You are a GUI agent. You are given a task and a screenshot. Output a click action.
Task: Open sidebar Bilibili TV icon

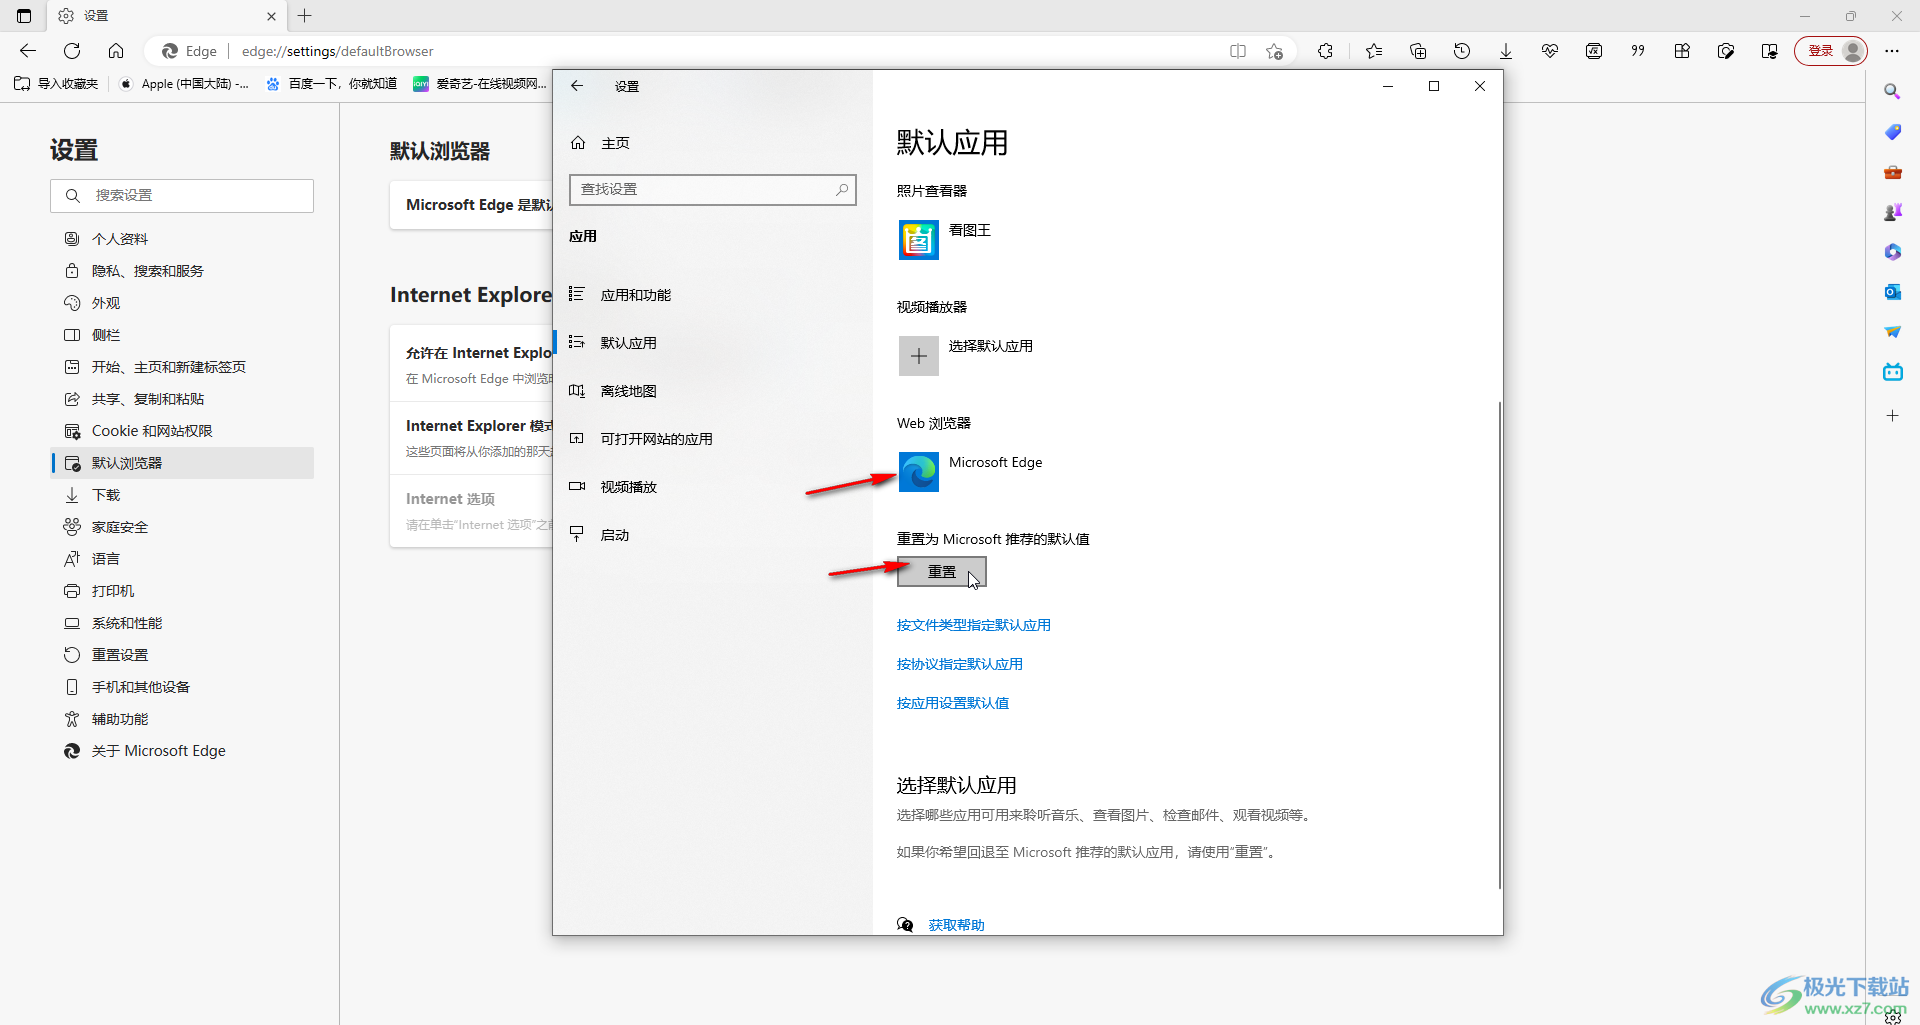point(1892,372)
